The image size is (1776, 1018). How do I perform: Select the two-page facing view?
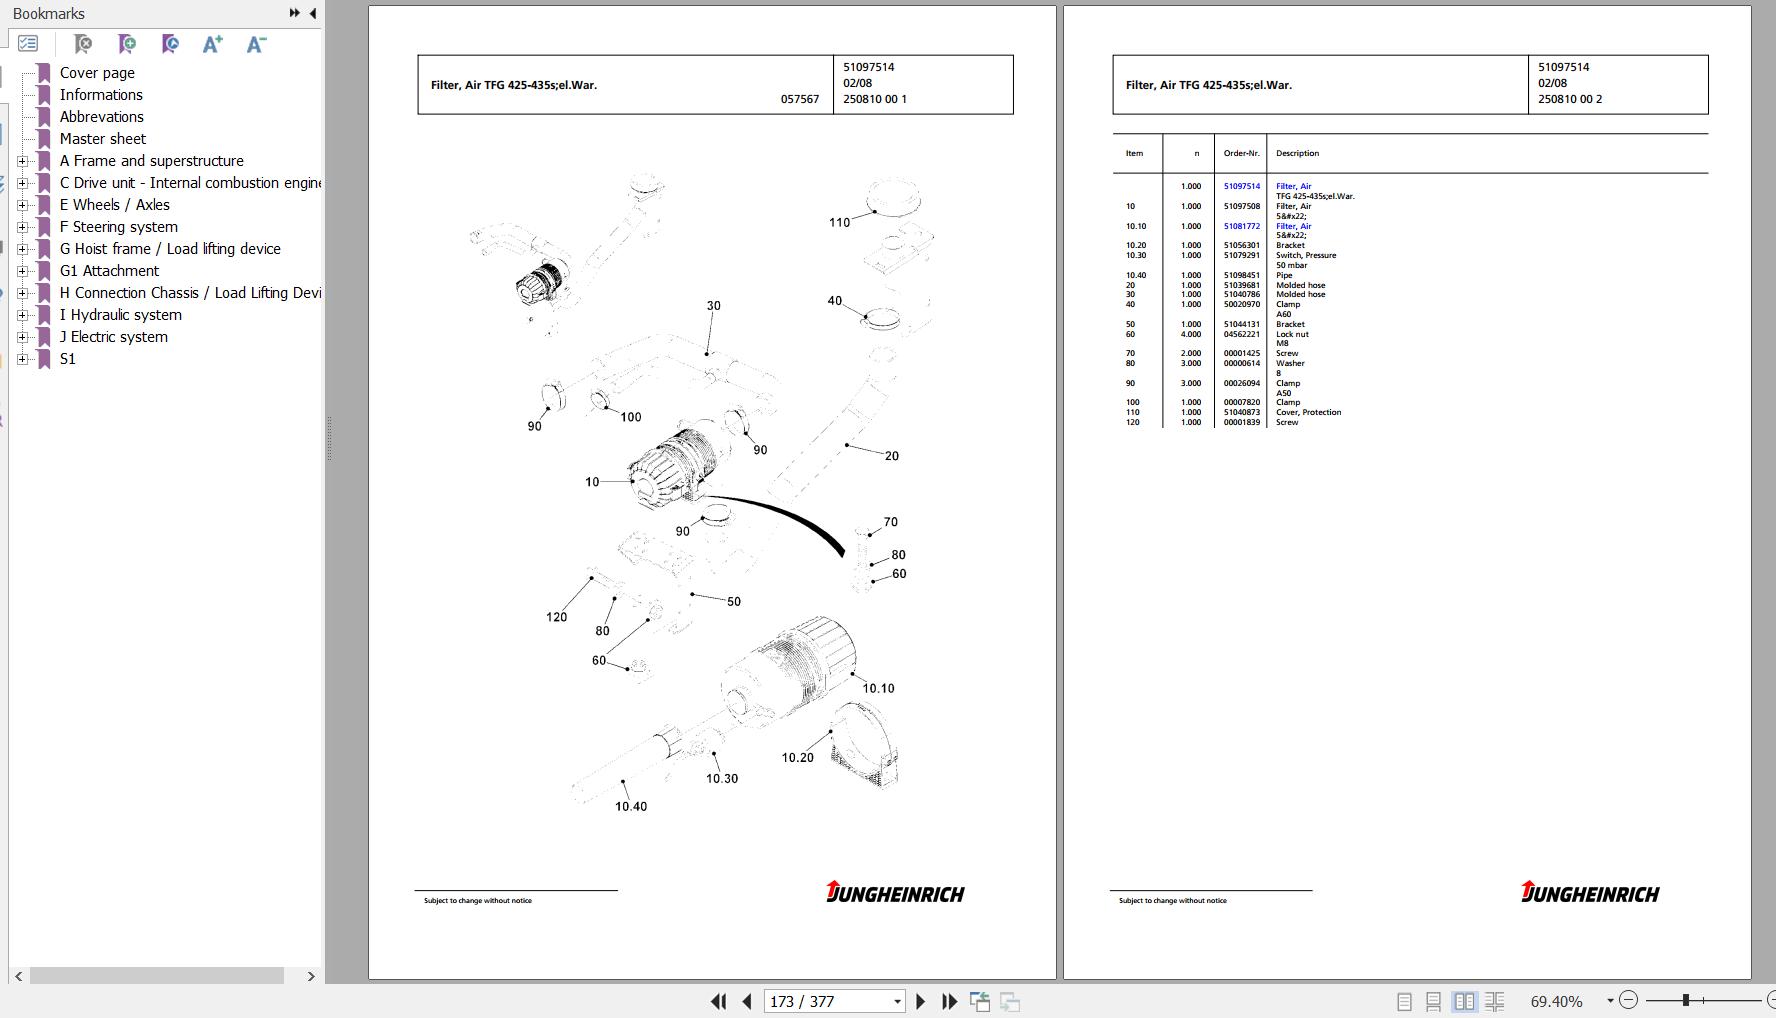point(1464,1001)
